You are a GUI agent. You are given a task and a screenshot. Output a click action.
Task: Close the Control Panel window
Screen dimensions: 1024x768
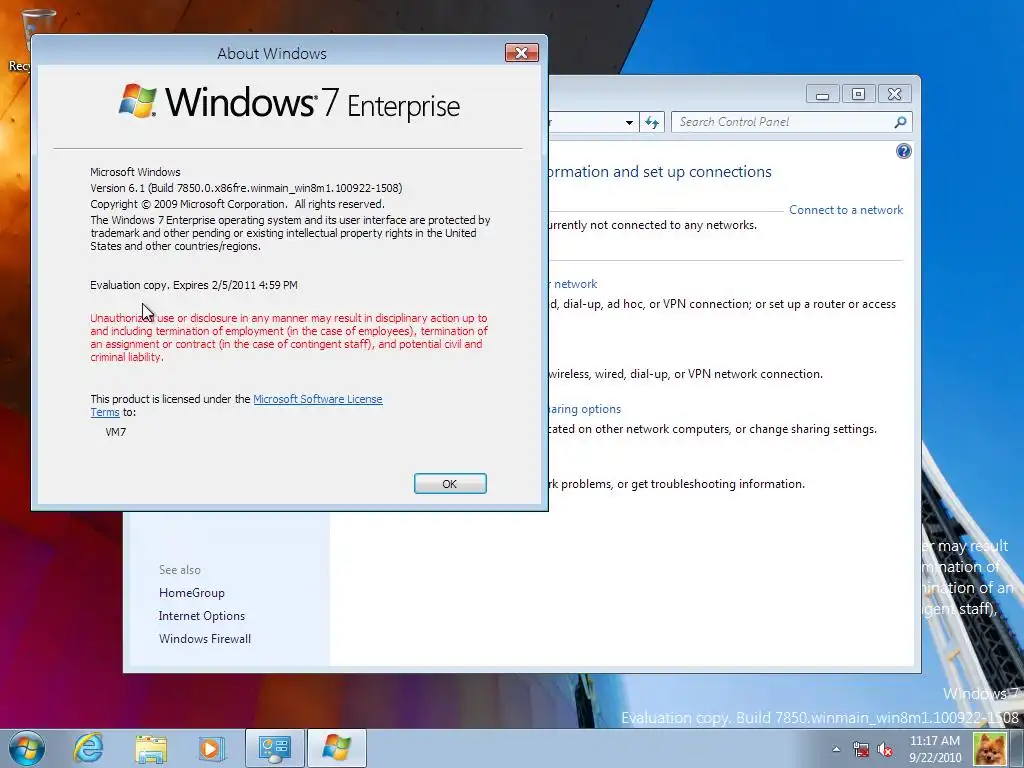click(894, 95)
